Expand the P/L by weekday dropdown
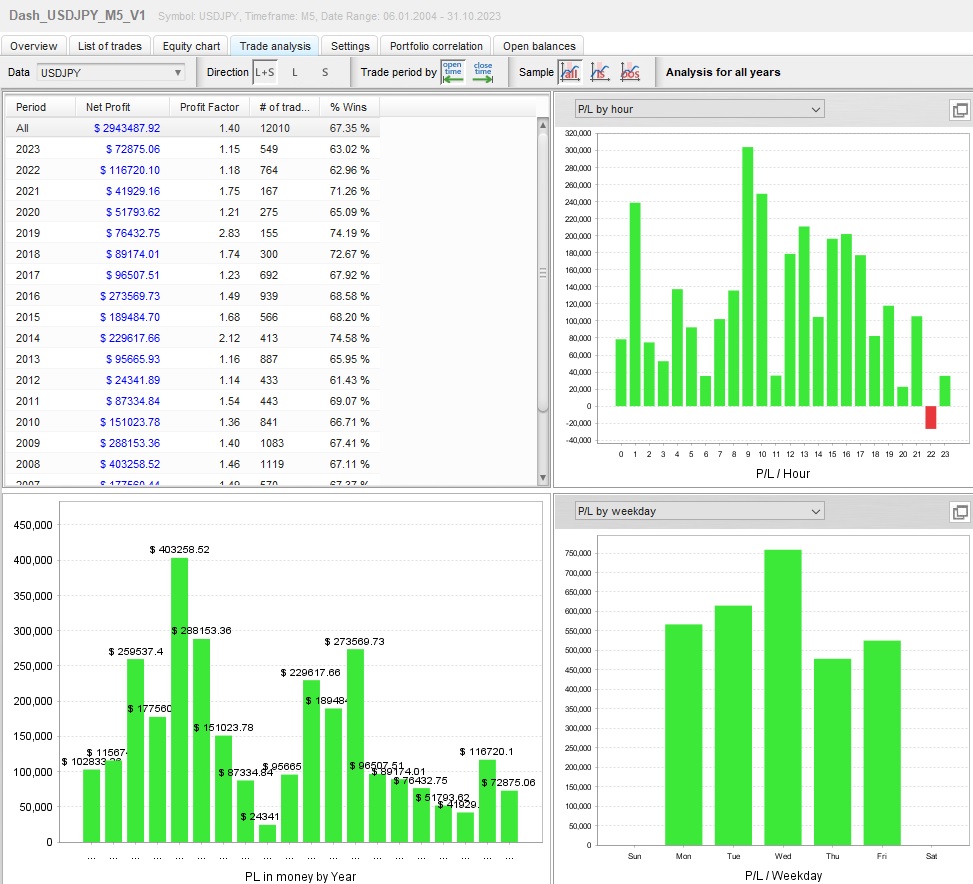The height and width of the screenshot is (884, 973). tap(699, 511)
